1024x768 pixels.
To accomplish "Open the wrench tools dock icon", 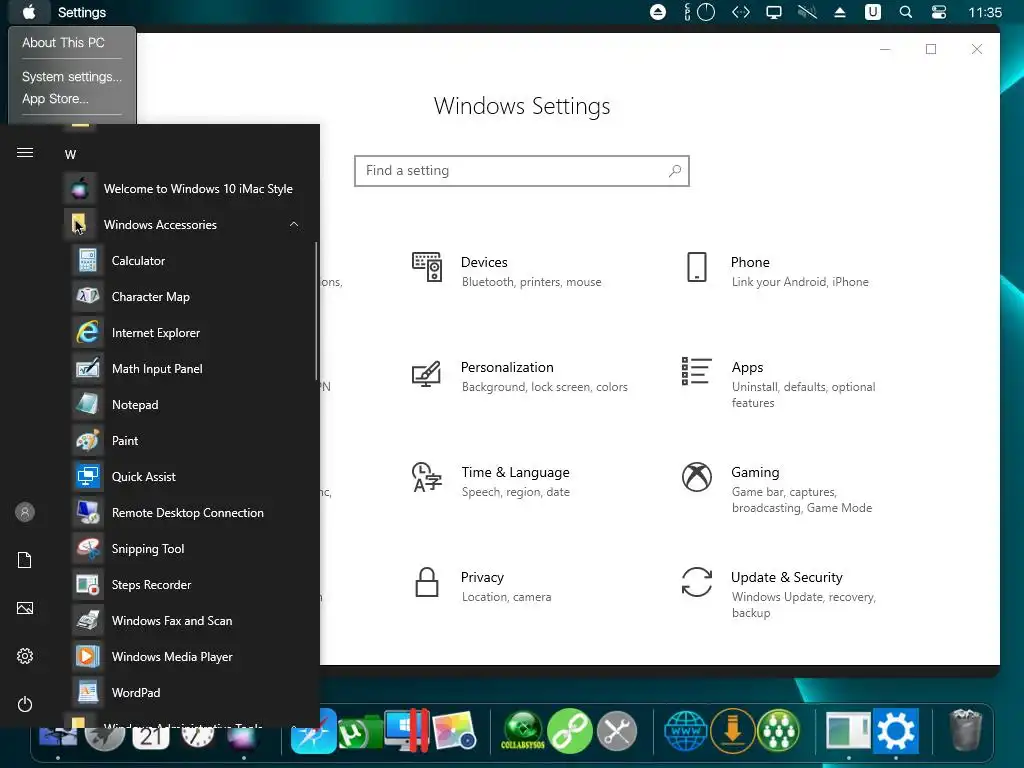I will [x=616, y=731].
